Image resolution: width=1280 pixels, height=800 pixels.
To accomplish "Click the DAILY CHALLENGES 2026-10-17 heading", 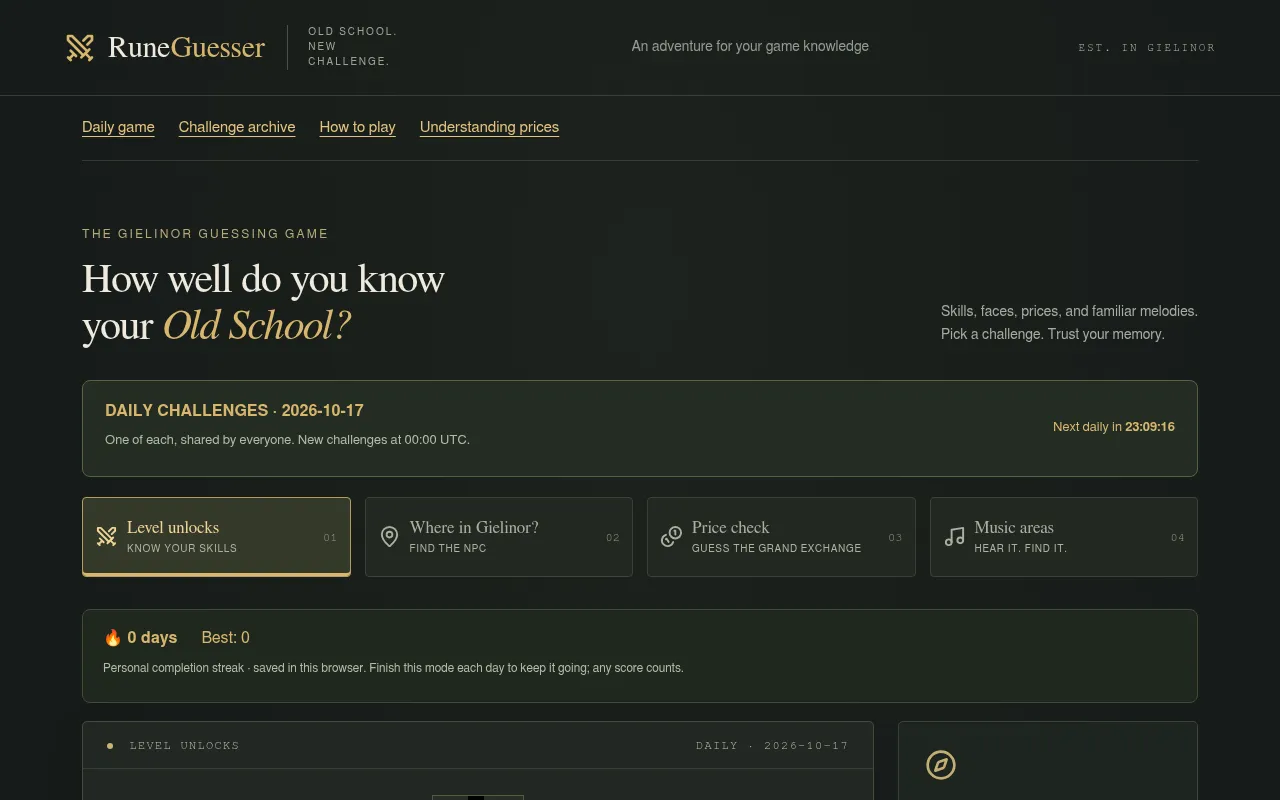I will click(x=234, y=410).
